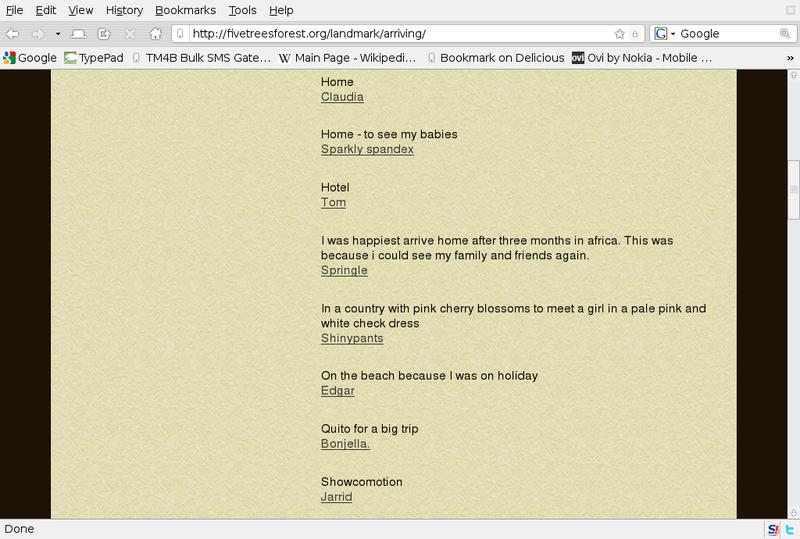Click the site identity icon in address bar

(180, 34)
